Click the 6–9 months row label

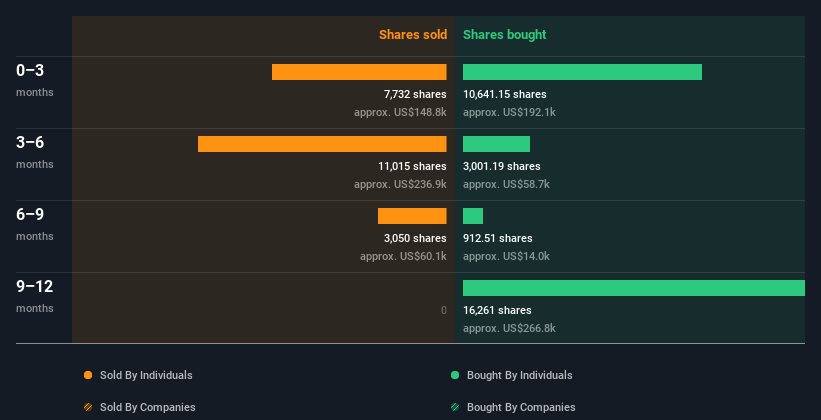pos(34,224)
